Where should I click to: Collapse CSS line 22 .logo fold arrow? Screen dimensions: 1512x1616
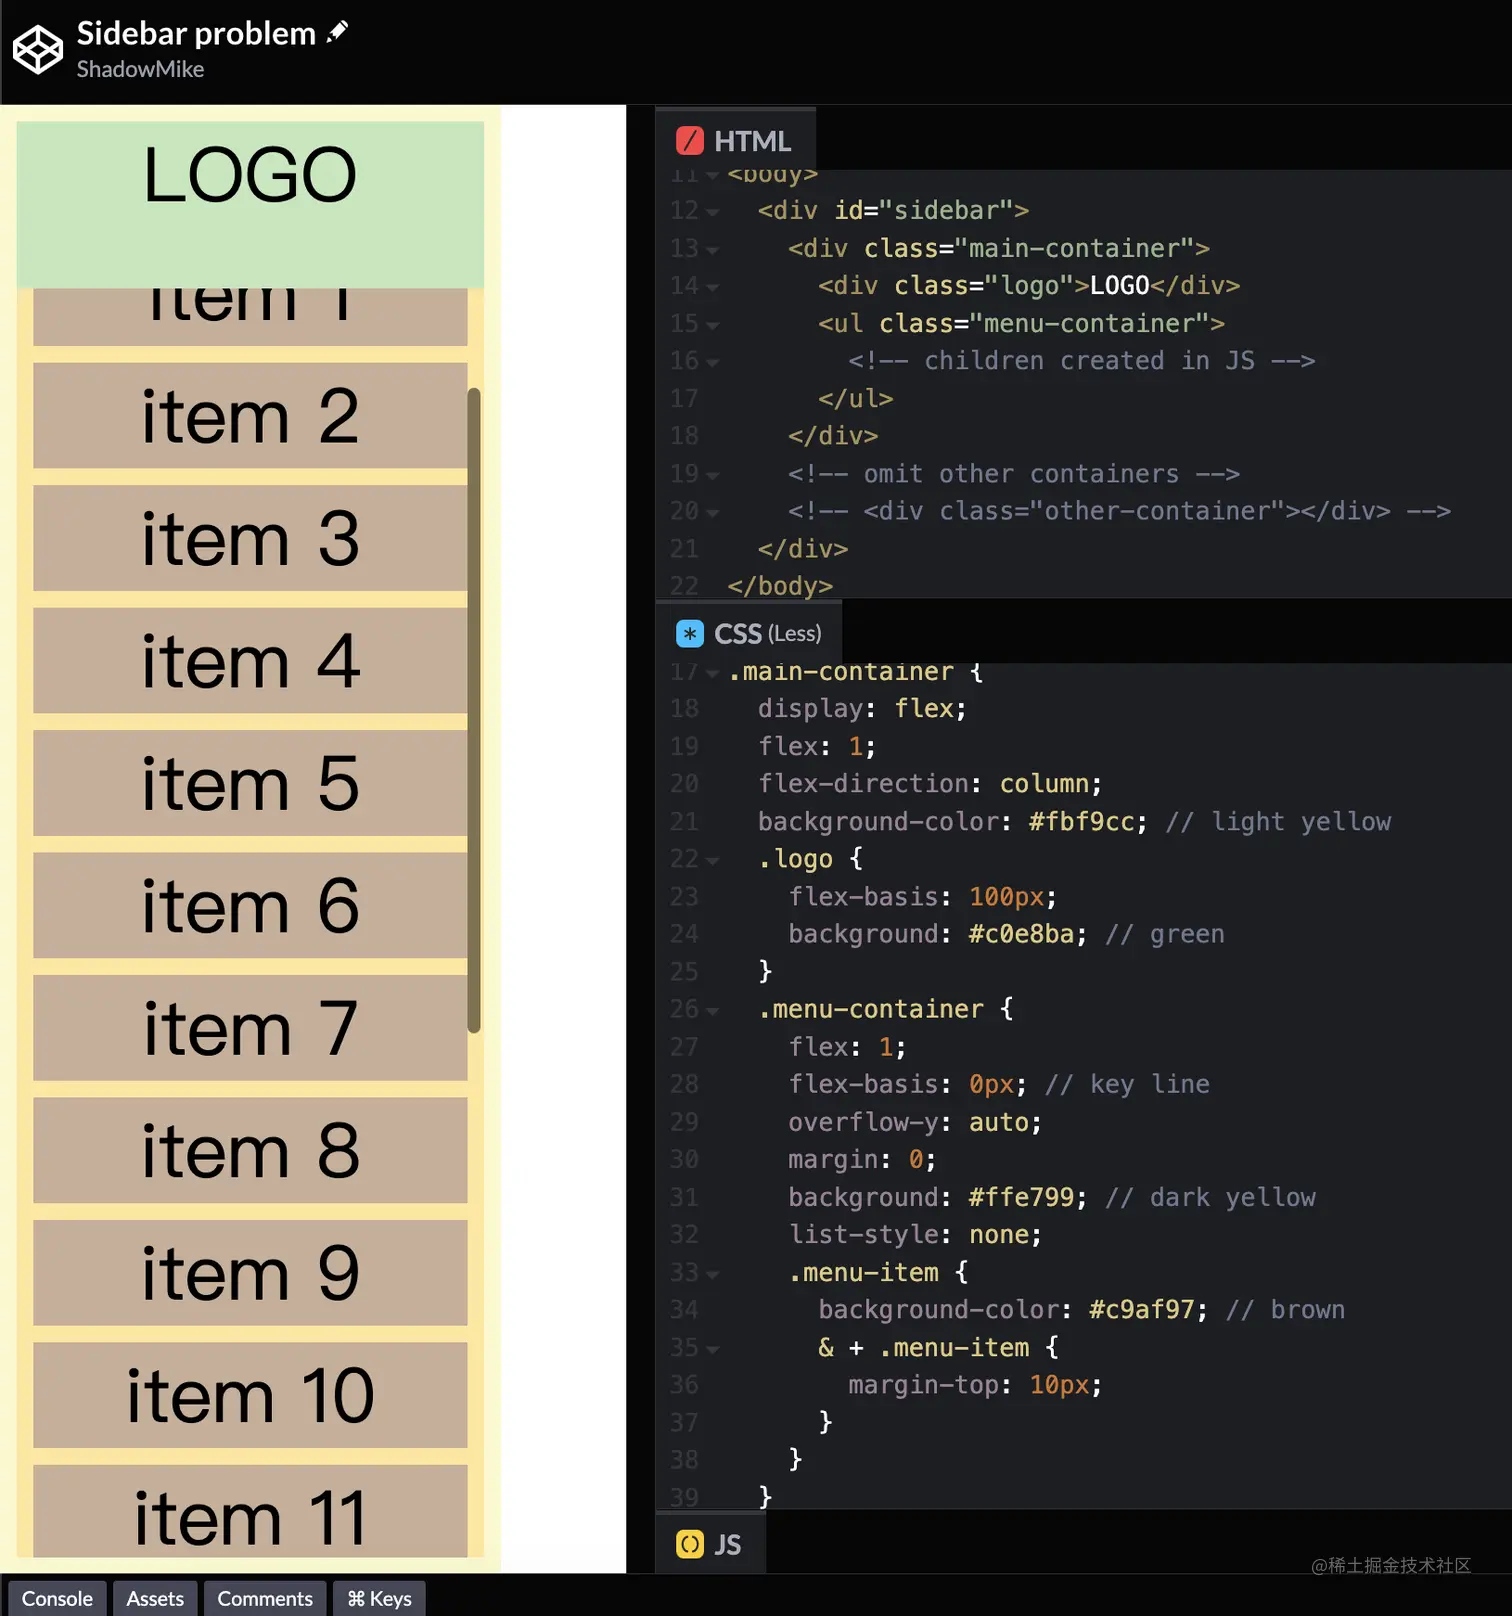click(713, 860)
